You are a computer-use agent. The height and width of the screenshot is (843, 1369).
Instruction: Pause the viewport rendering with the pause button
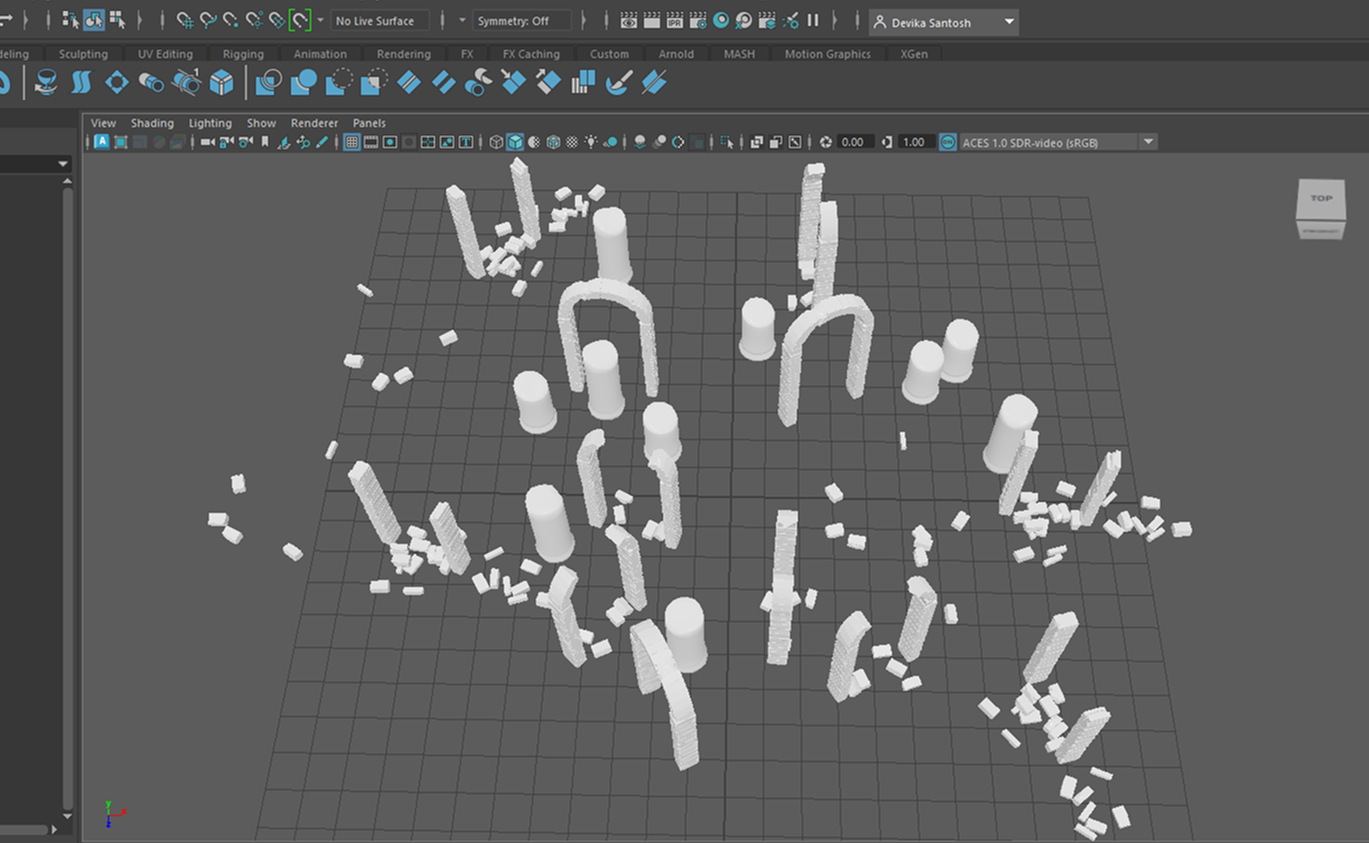click(x=813, y=18)
